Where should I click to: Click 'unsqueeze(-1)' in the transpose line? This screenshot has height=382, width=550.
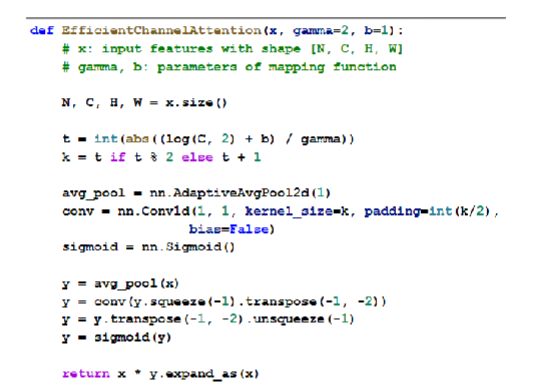[x=303, y=319]
